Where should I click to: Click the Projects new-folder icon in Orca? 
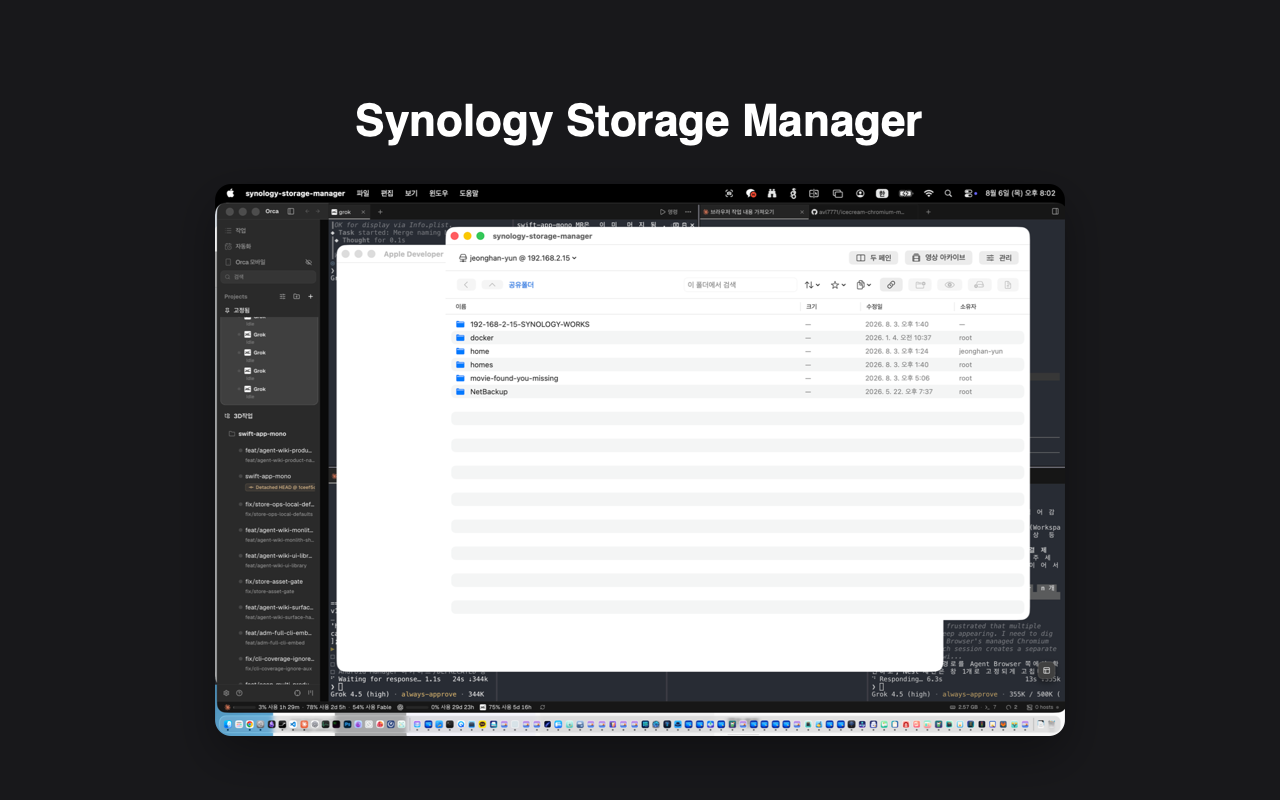point(296,296)
